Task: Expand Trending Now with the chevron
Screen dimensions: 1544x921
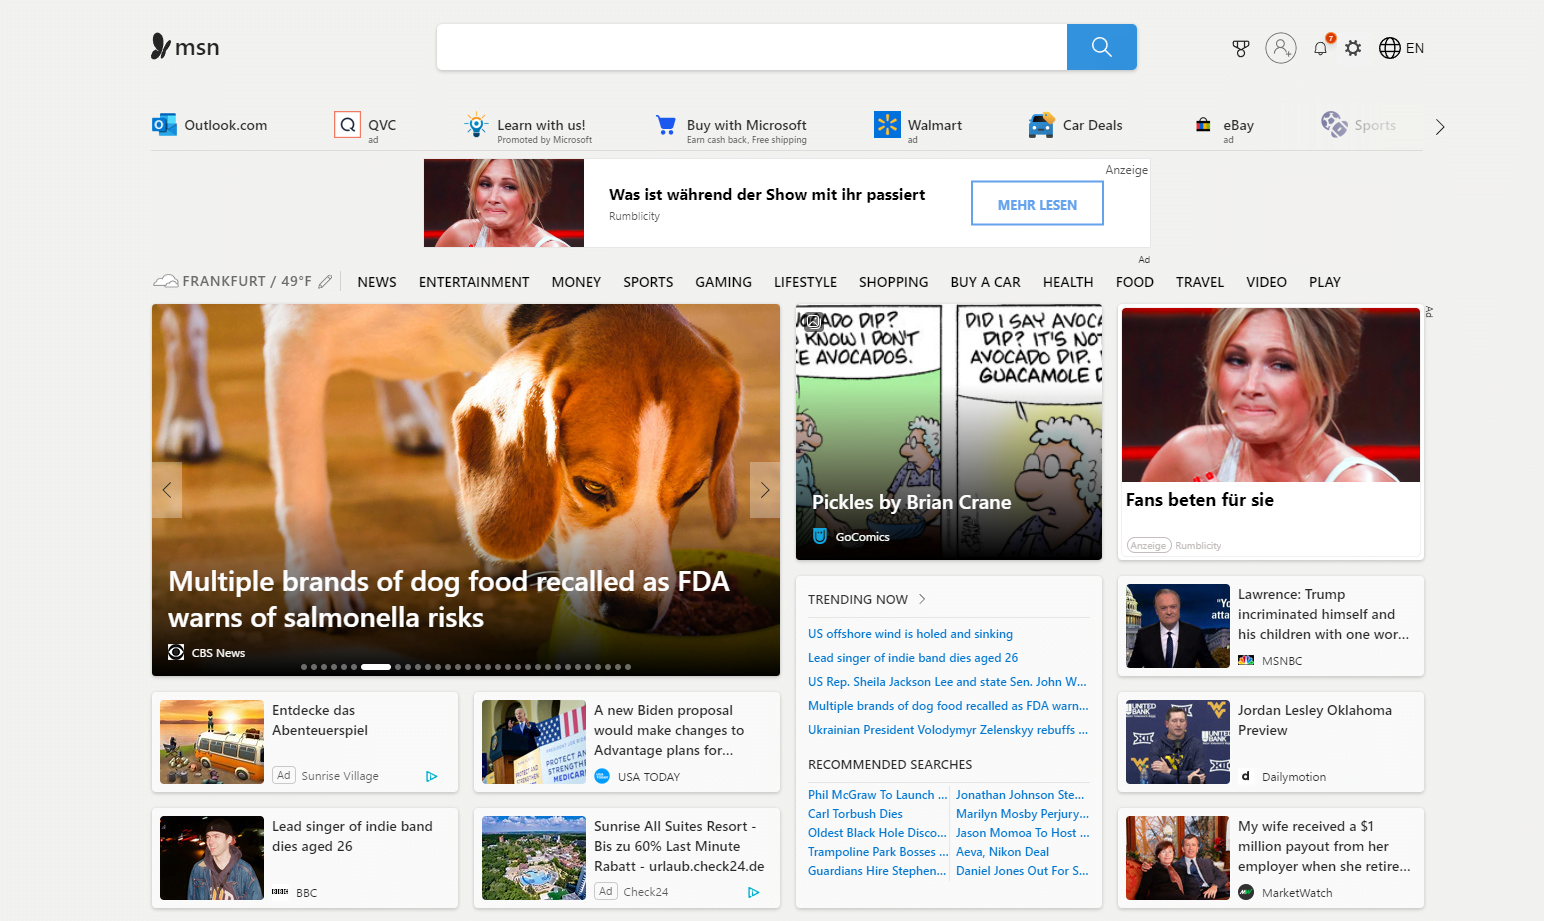Action: [x=922, y=599]
